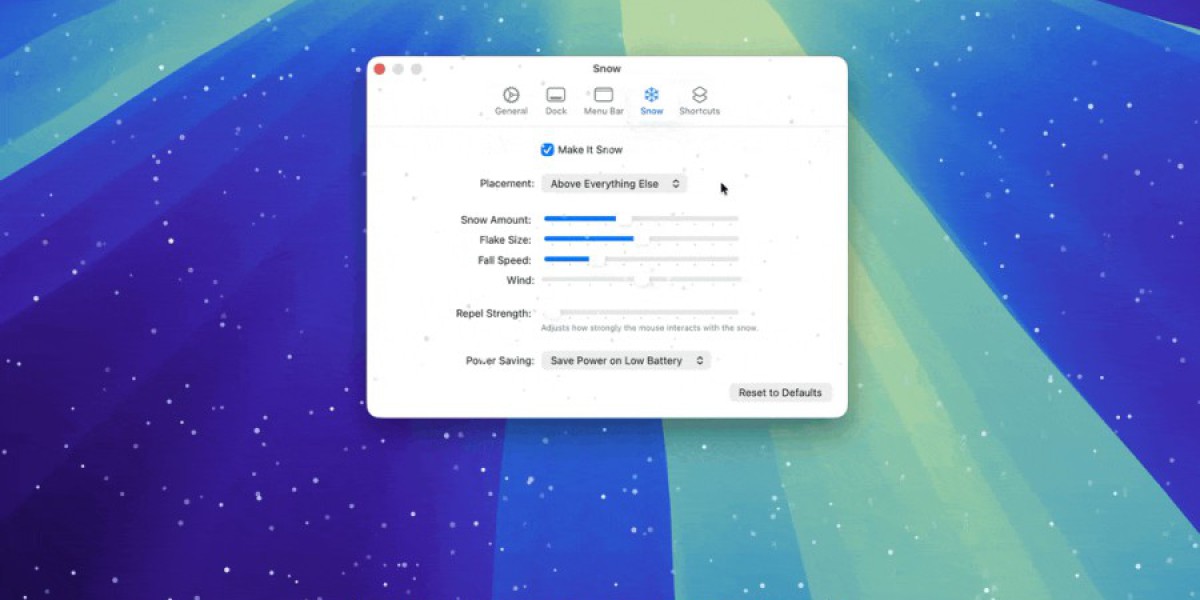The width and height of the screenshot is (1200, 600).
Task: Expand the Power Saving dropdown
Action: pyautogui.click(x=625, y=361)
